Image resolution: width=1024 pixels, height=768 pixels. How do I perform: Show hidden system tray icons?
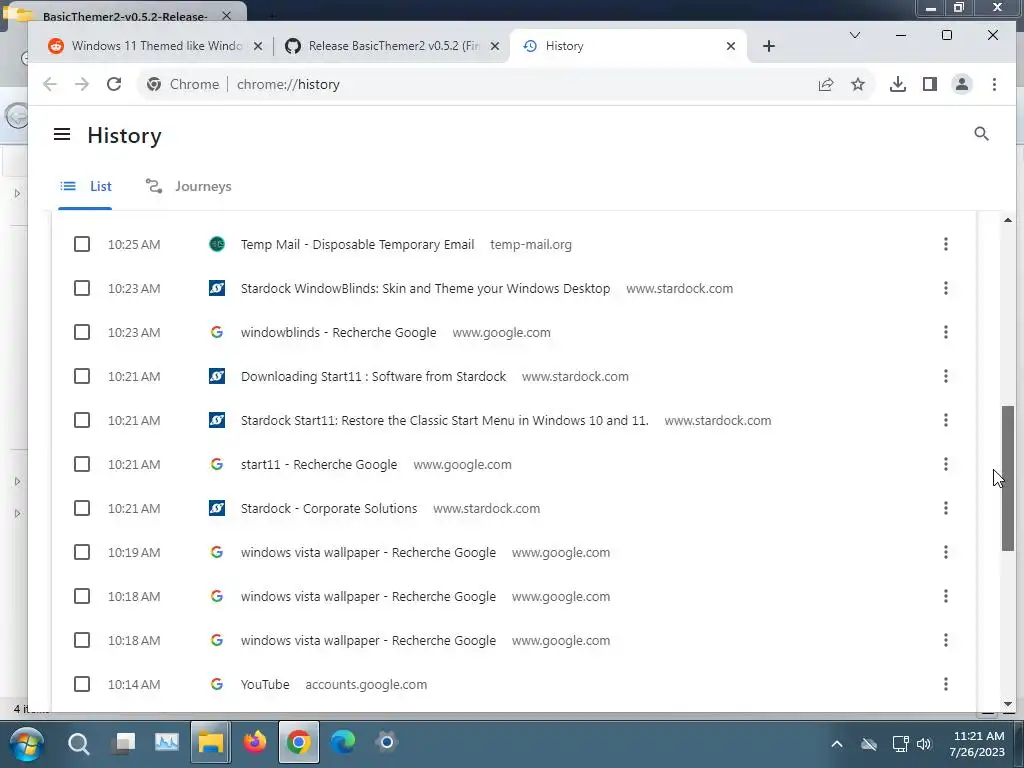tap(837, 744)
